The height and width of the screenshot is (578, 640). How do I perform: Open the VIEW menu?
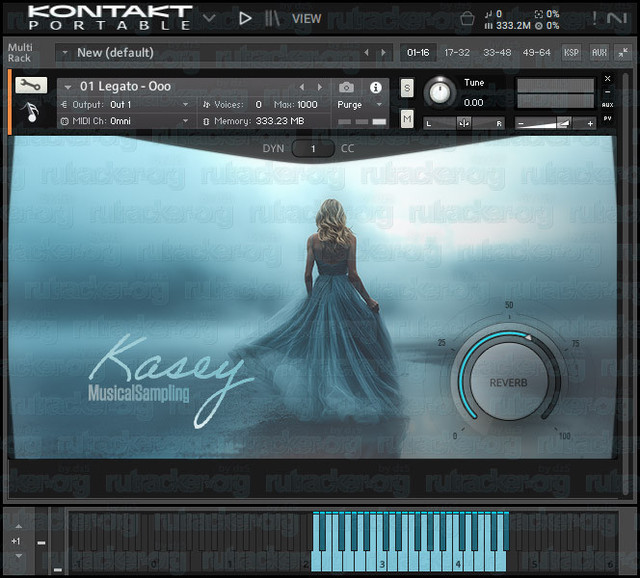[x=307, y=19]
